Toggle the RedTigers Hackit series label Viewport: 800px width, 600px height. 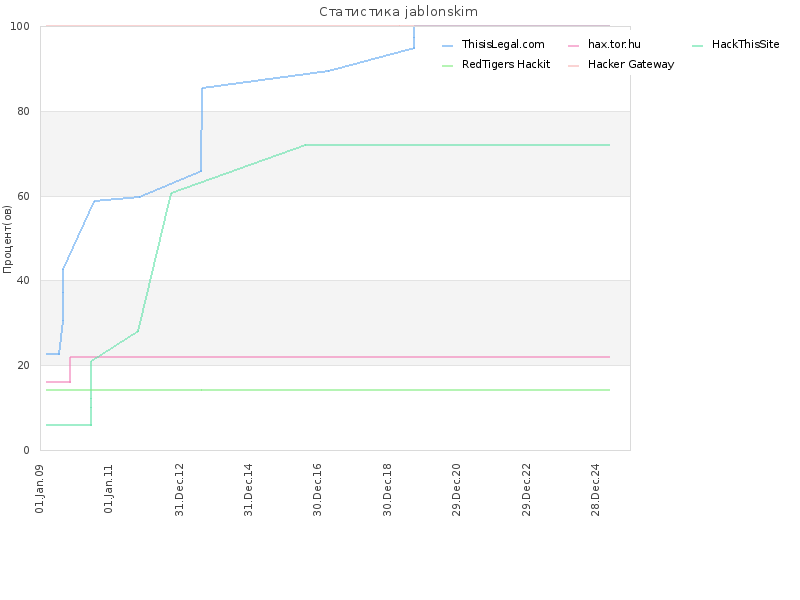point(506,64)
